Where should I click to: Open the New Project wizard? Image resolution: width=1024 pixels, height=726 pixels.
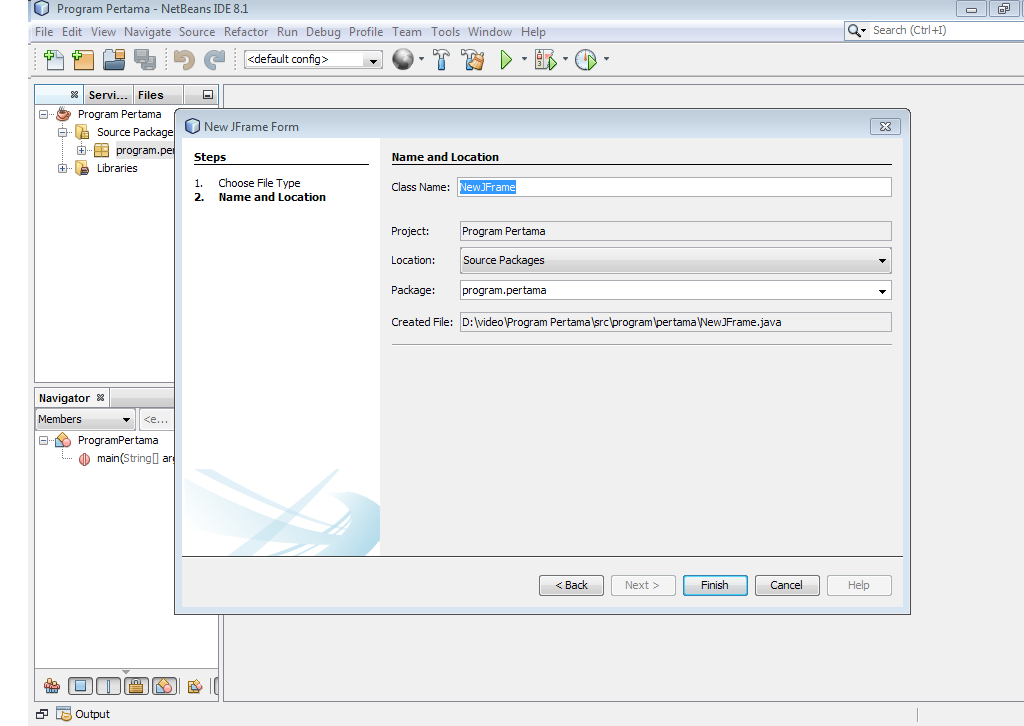[x=83, y=59]
